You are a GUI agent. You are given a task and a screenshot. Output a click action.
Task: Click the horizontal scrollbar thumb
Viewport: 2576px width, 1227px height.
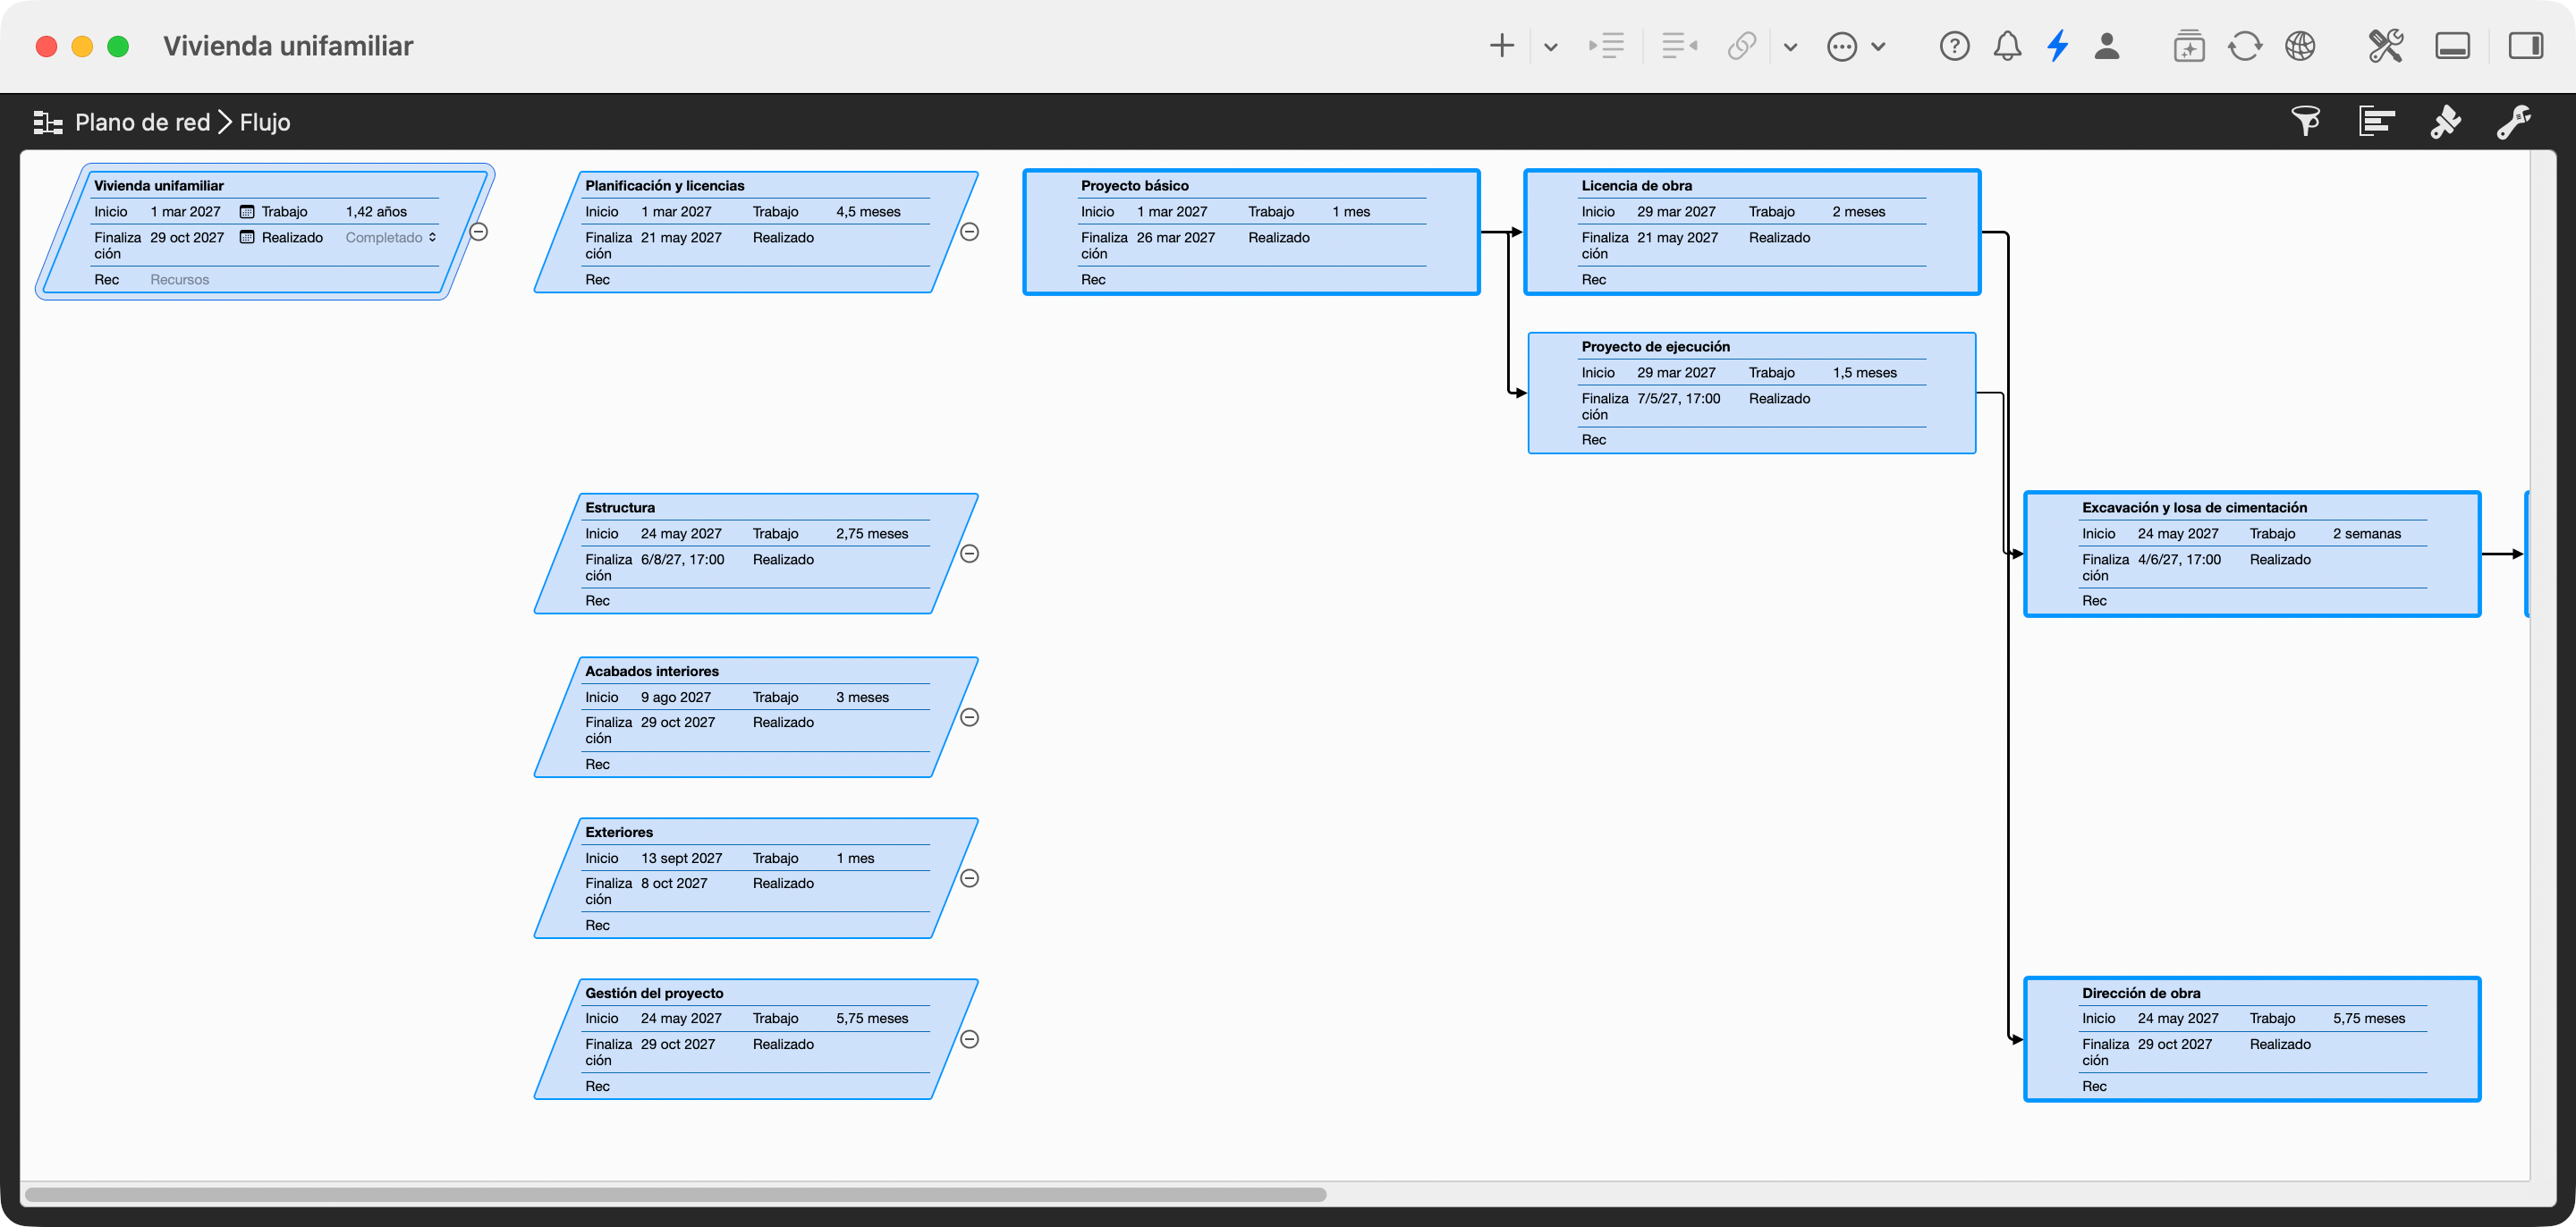click(x=675, y=1195)
